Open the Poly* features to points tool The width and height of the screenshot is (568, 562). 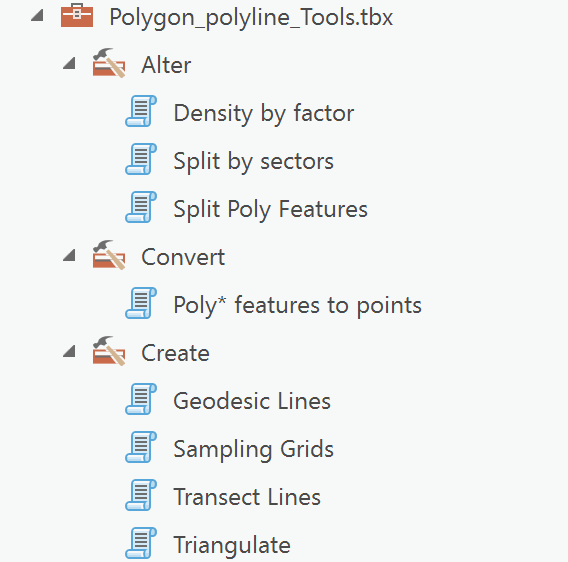297,305
